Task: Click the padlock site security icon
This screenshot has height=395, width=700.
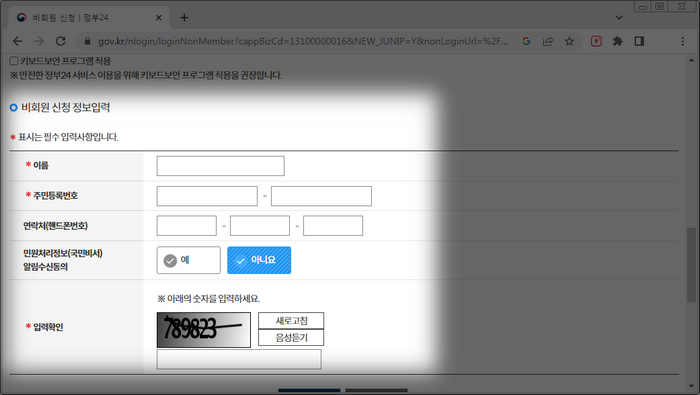Action: [x=88, y=42]
